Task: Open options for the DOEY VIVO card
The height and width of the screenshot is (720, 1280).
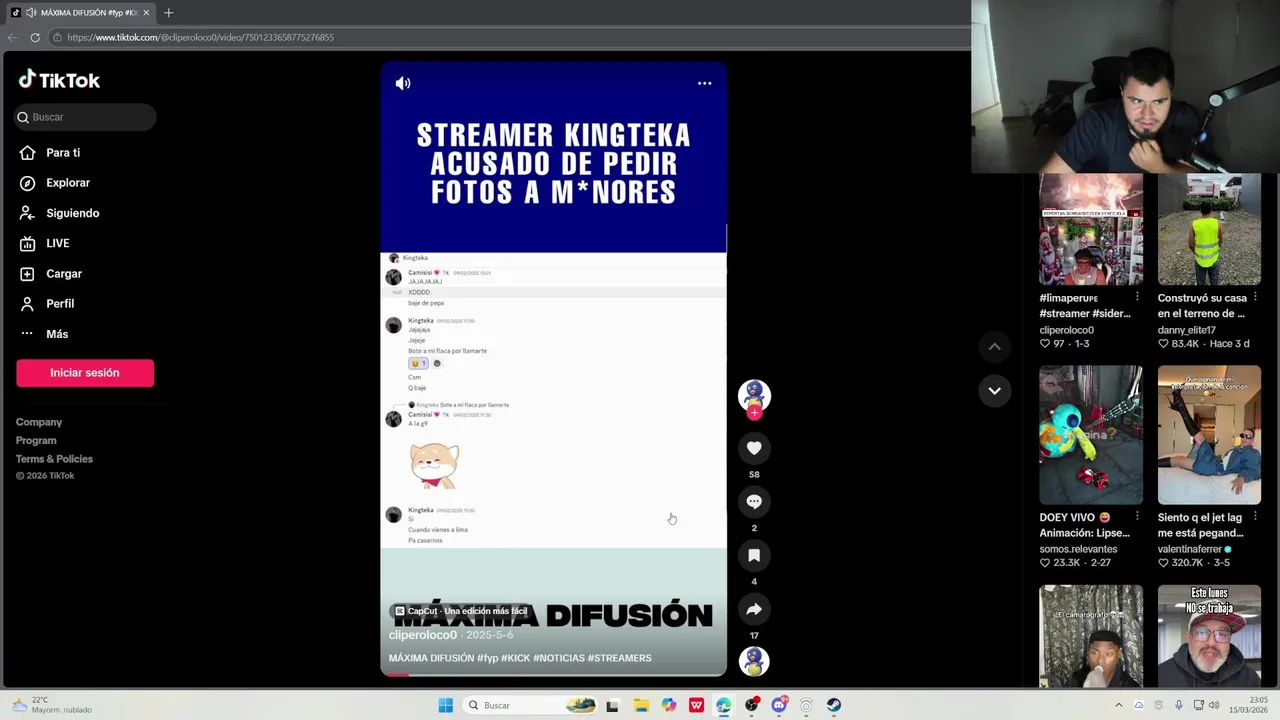Action: pos(1137,518)
